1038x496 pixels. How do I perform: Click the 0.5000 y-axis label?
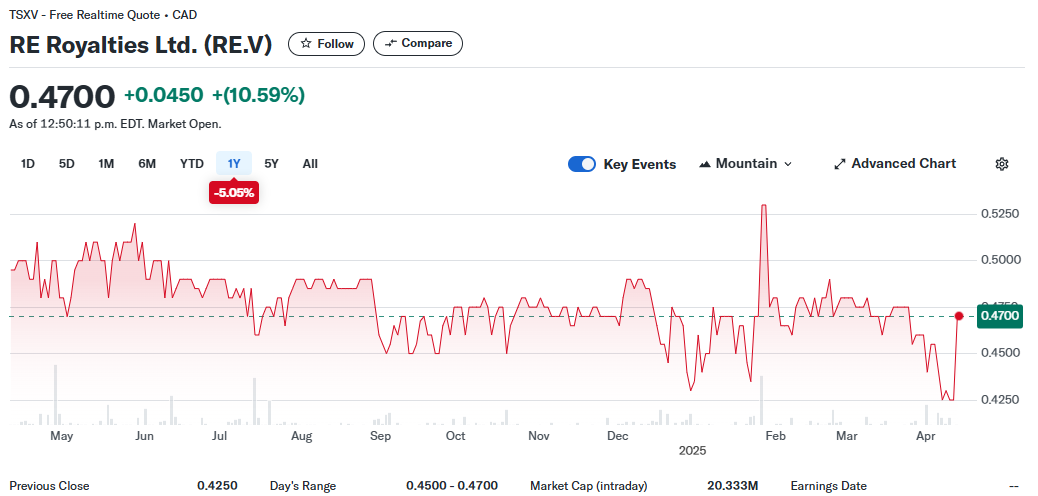coord(1000,260)
